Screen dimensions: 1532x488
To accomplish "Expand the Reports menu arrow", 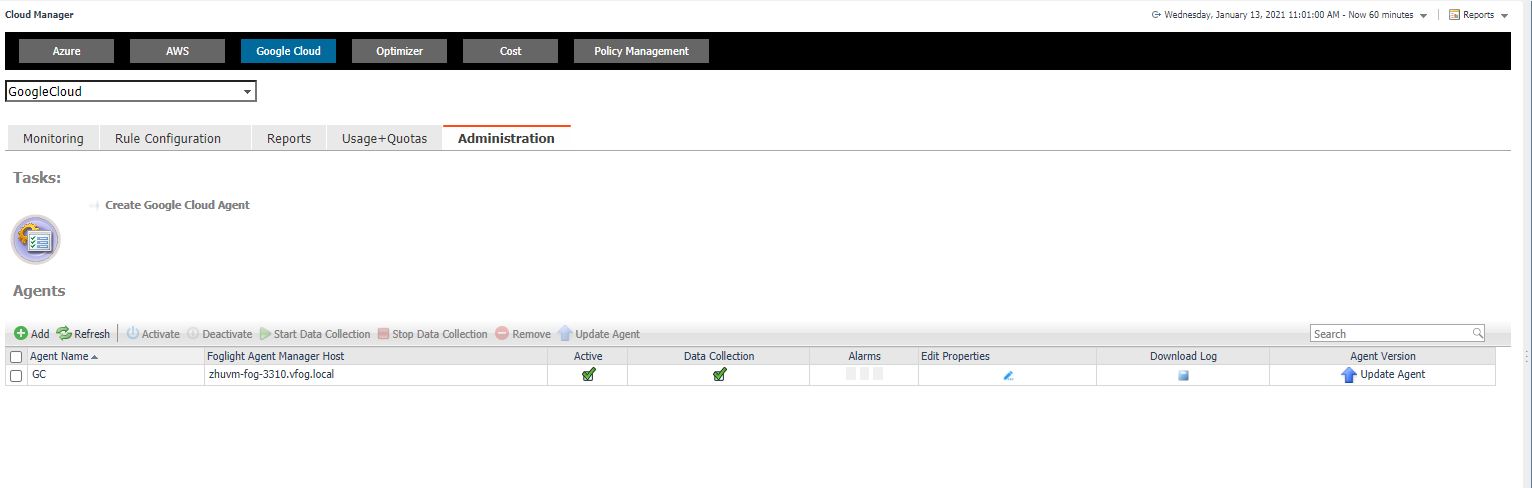I will point(1504,16).
